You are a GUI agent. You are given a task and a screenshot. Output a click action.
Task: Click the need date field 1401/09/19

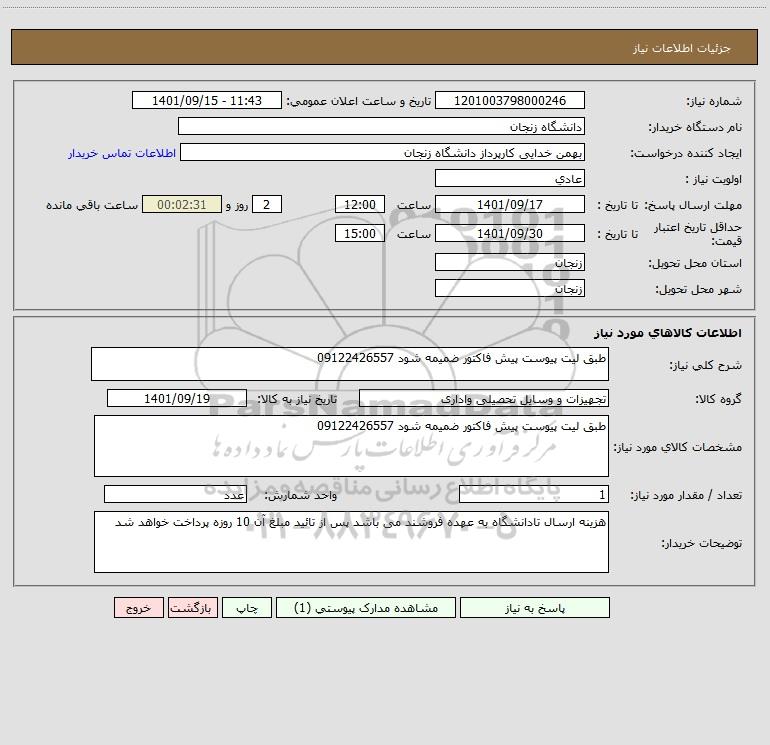point(177,398)
